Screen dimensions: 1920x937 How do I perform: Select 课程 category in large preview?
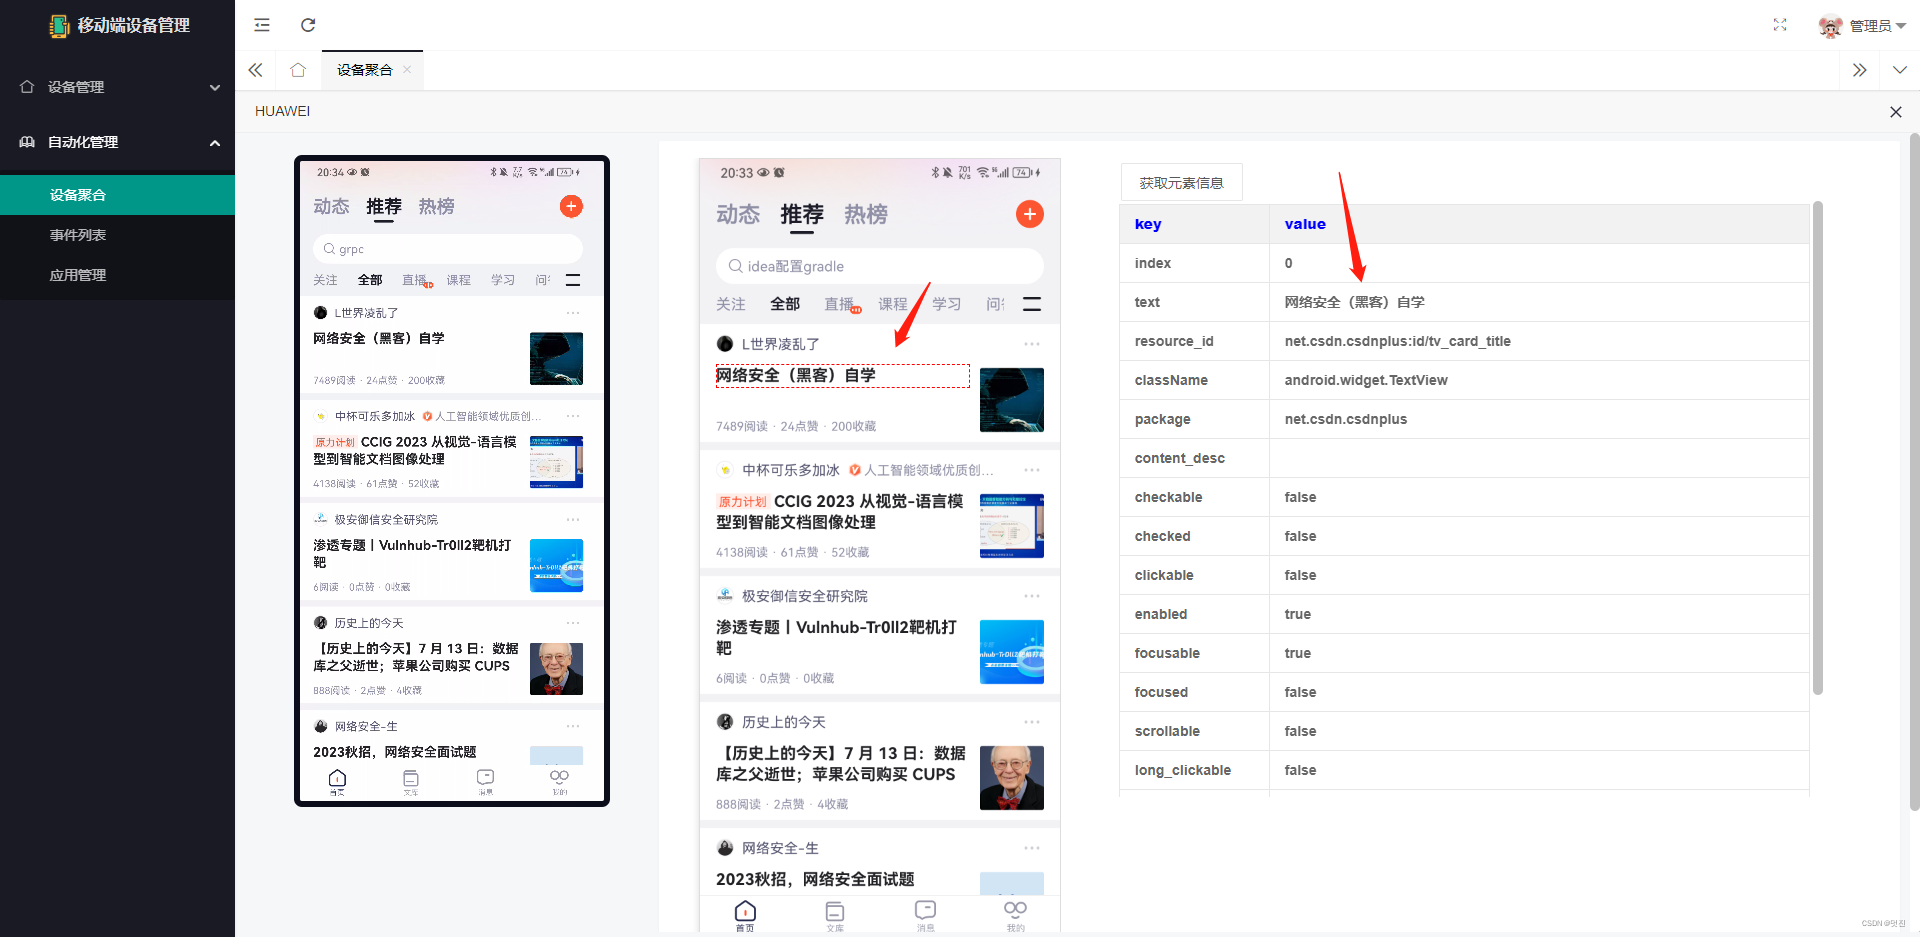(x=893, y=304)
